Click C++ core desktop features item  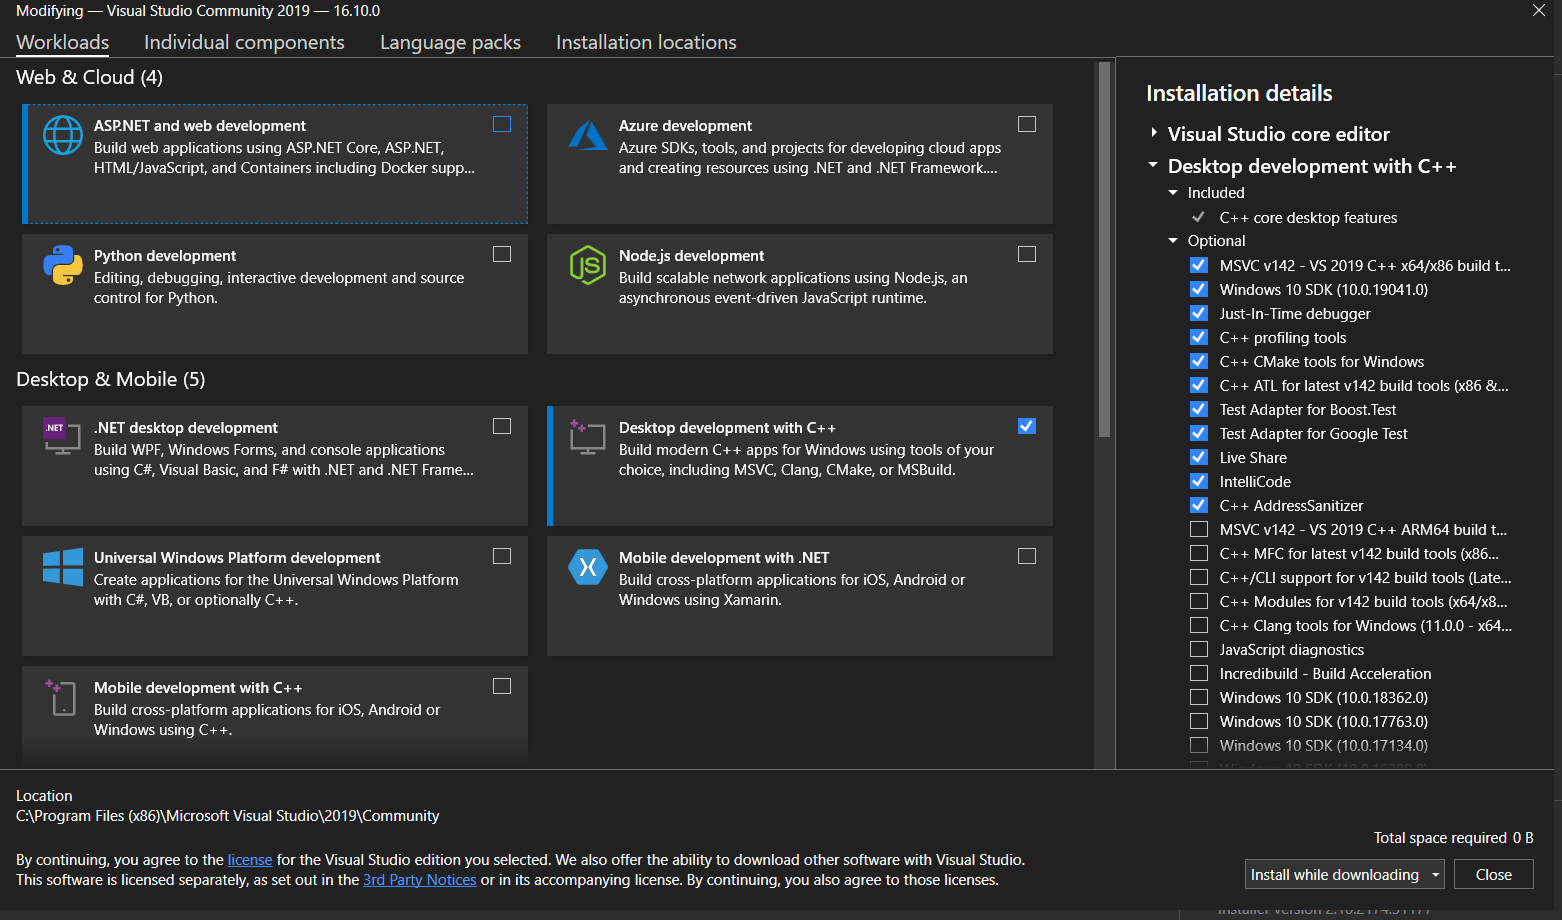(1308, 217)
